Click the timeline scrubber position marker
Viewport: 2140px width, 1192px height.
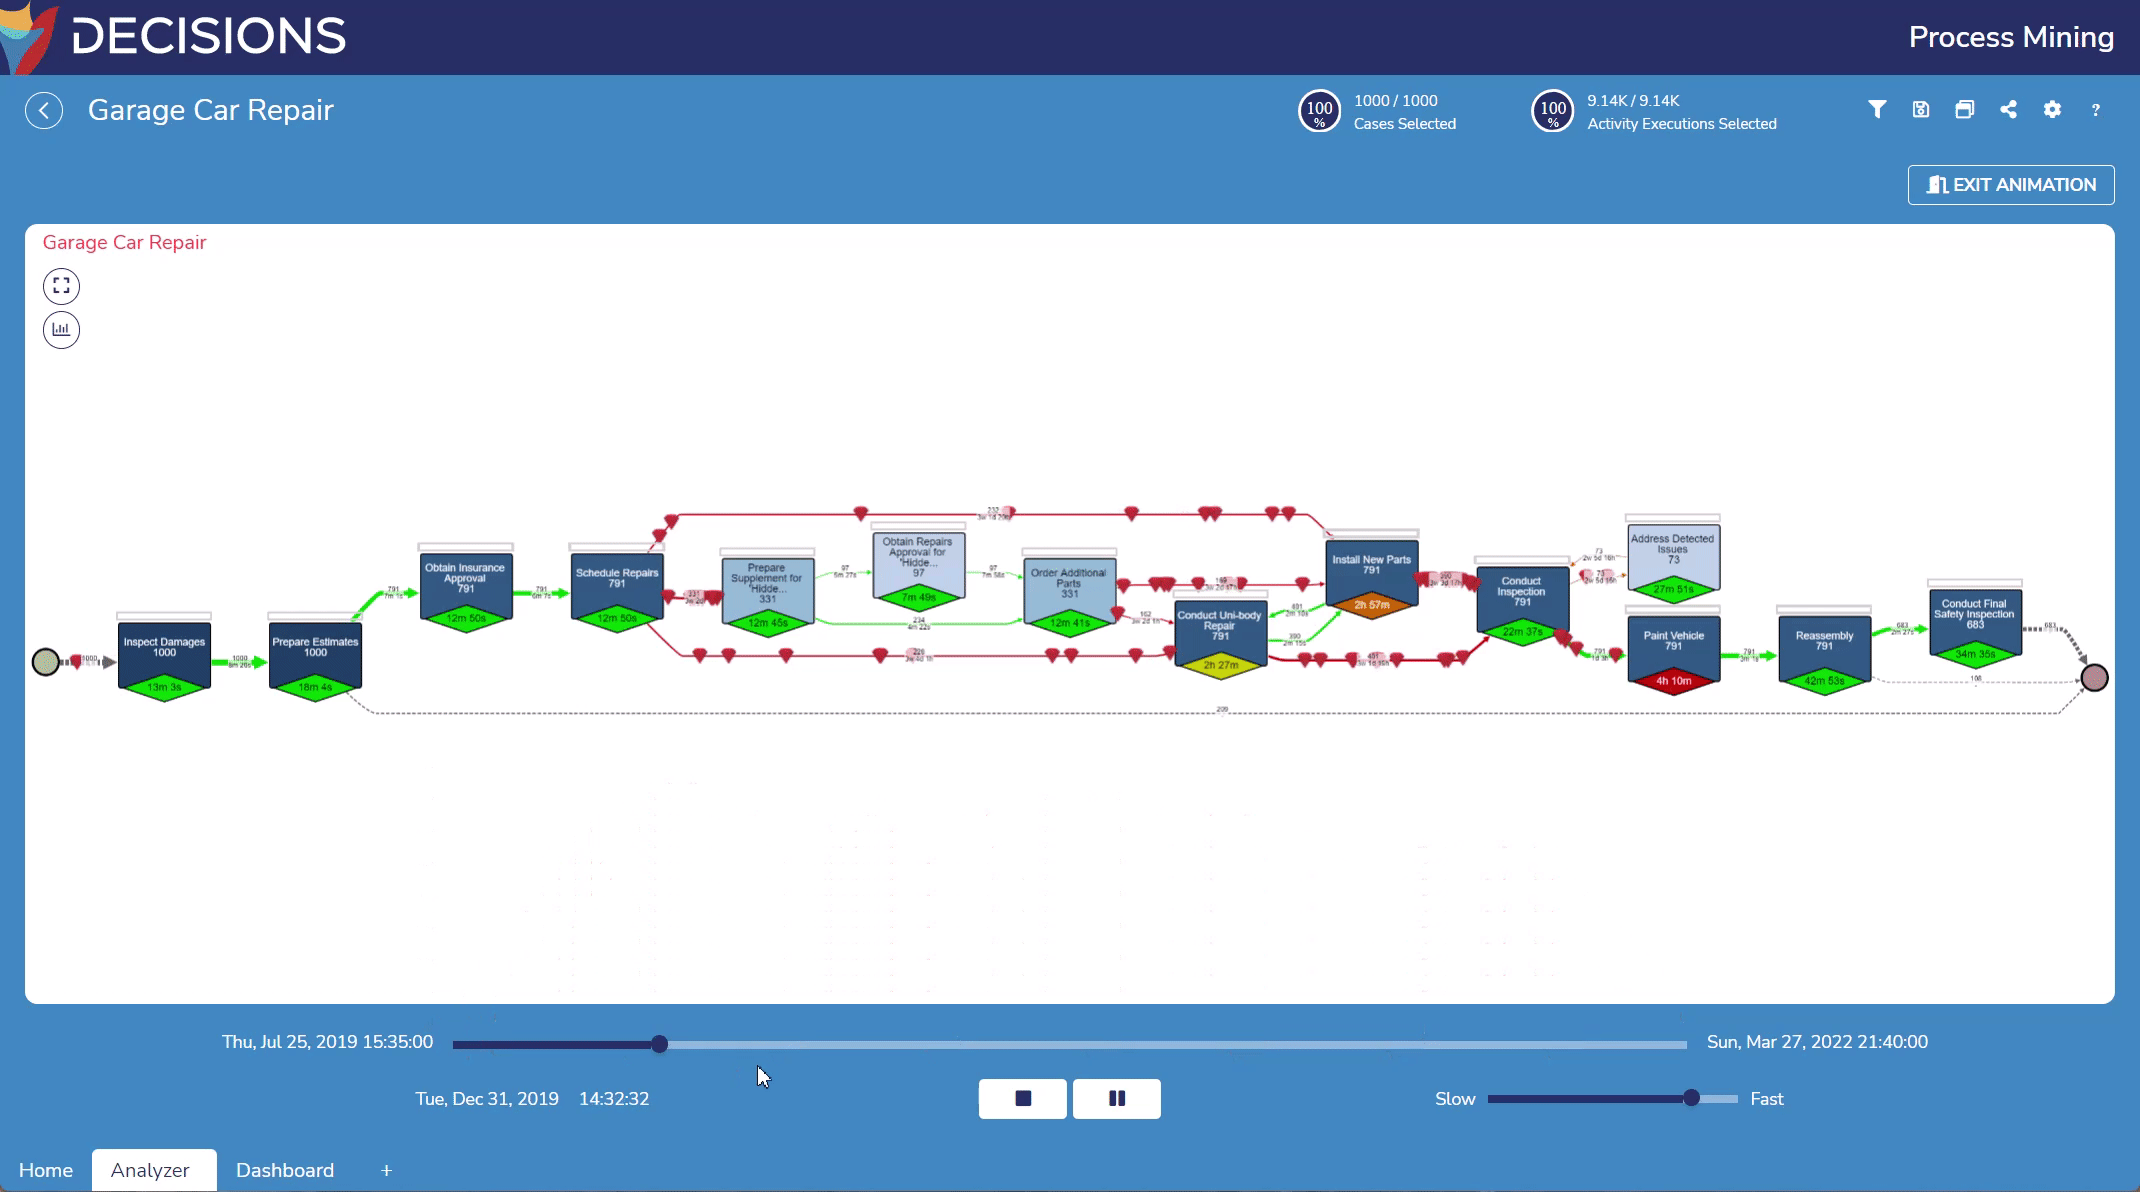point(659,1042)
